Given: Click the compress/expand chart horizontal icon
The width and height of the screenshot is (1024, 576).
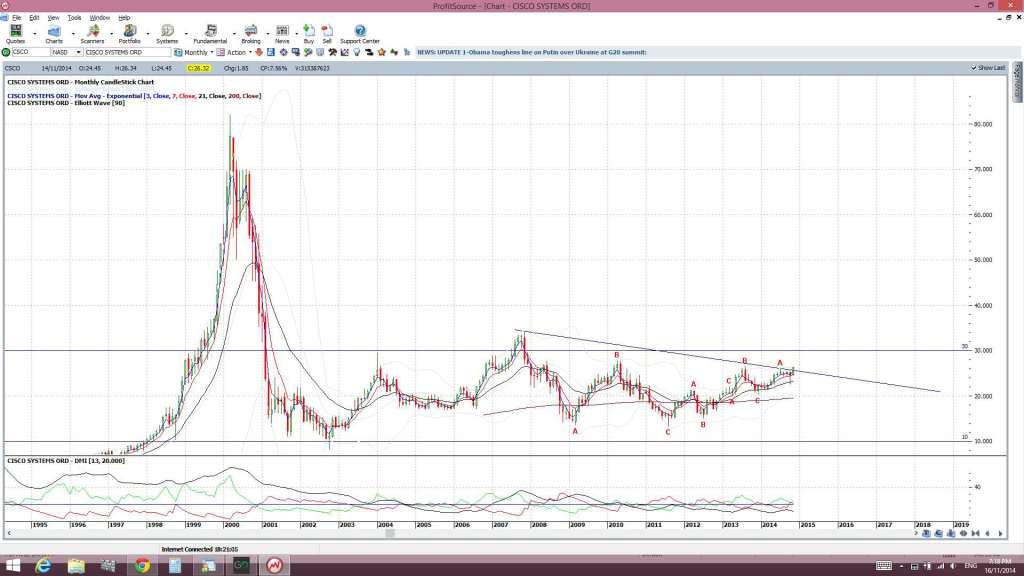Looking at the screenshot, I should pos(963,534).
